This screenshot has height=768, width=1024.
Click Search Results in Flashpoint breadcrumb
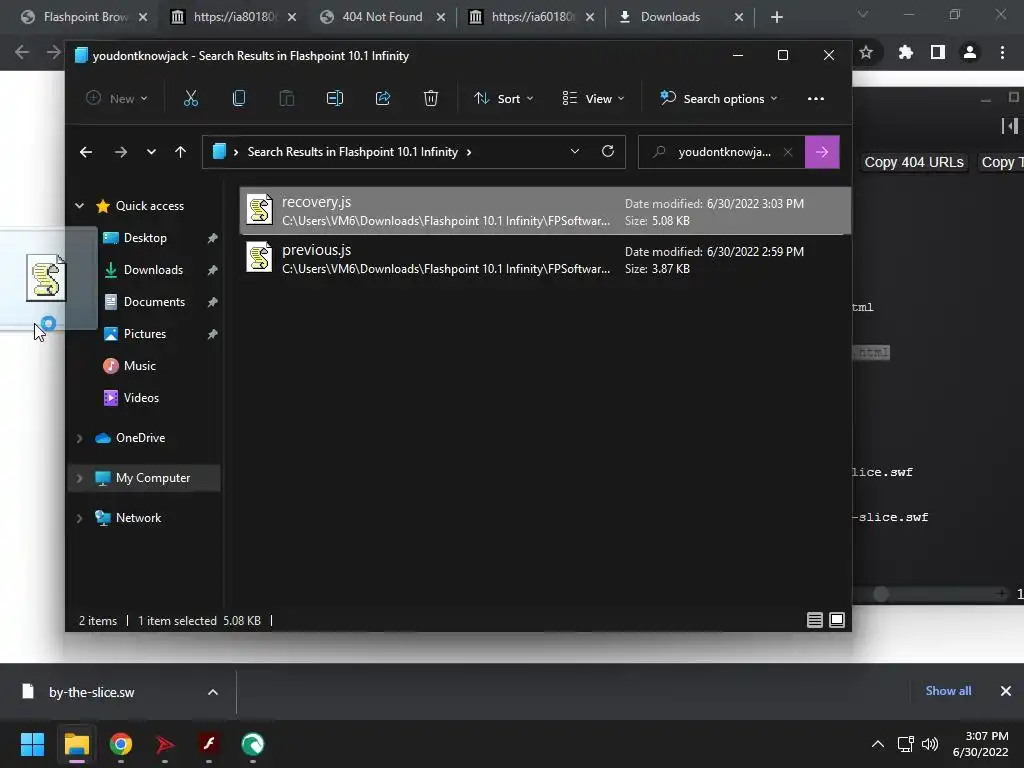click(x=353, y=152)
